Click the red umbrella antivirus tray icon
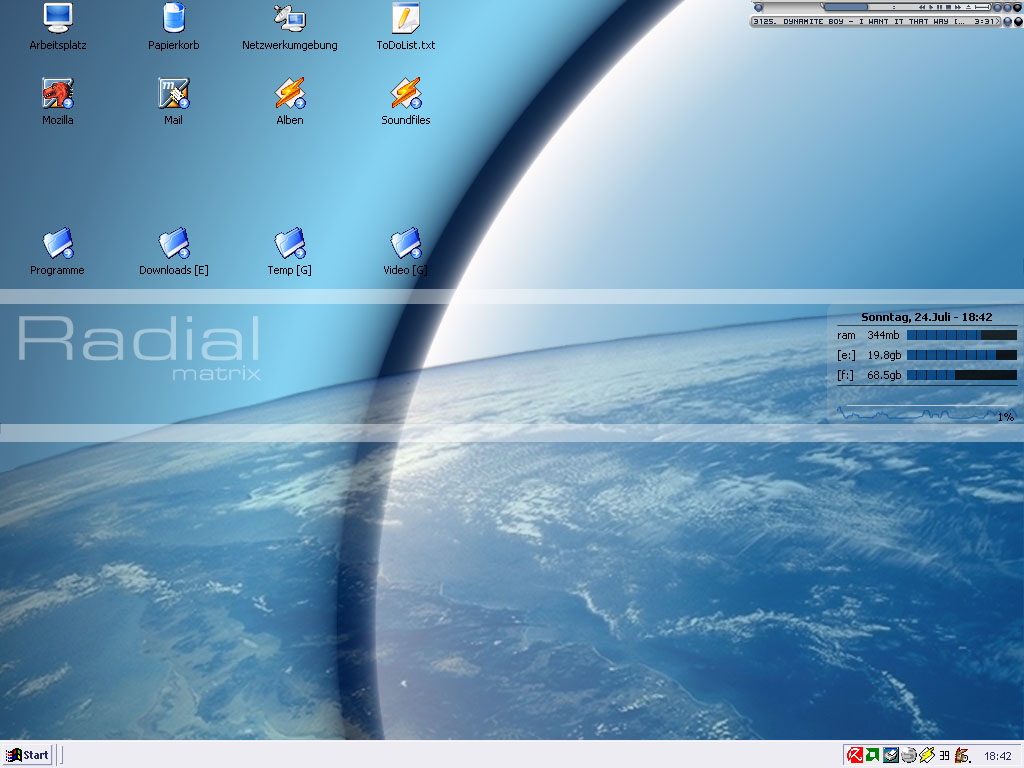 pyautogui.click(x=855, y=755)
